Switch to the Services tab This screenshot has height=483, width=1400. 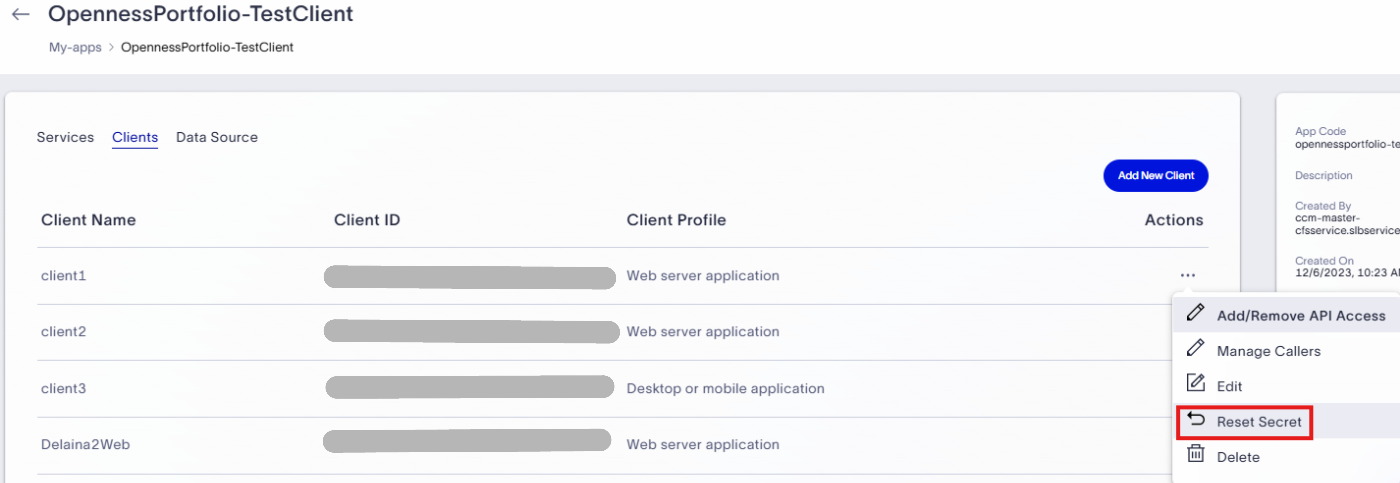65,137
